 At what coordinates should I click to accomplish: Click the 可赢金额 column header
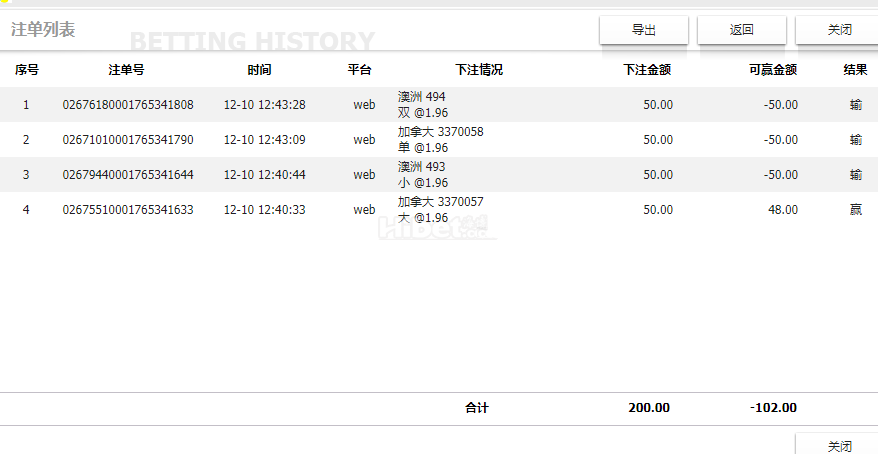click(772, 70)
